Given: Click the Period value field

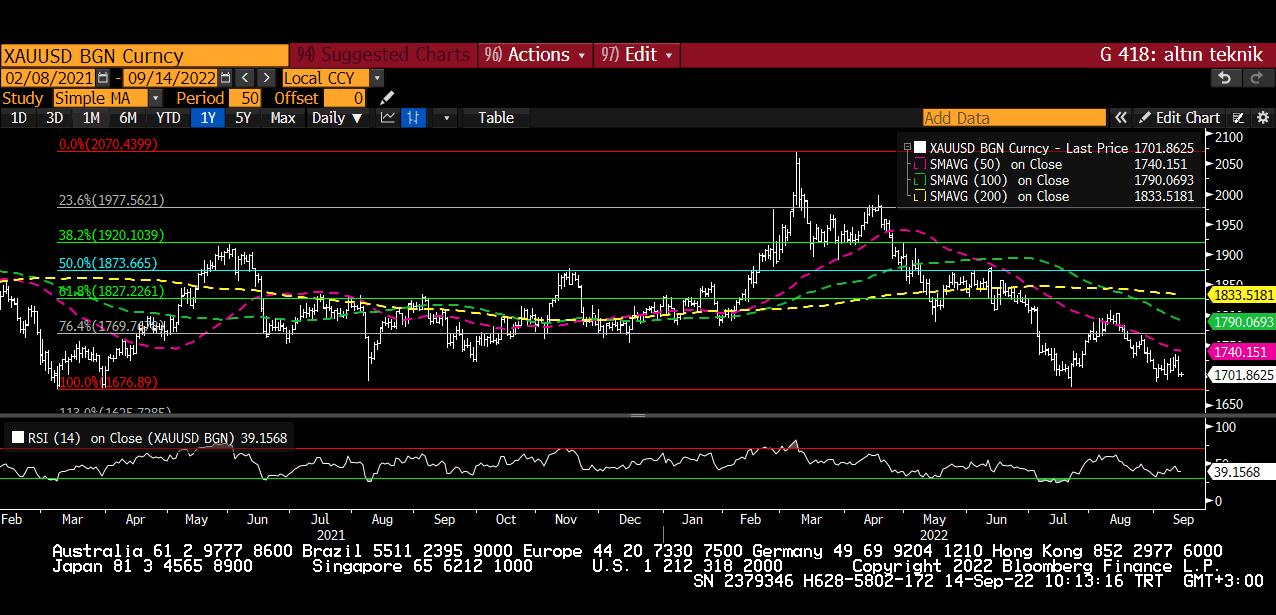Looking at the screenshot, I should pos(246,98).
